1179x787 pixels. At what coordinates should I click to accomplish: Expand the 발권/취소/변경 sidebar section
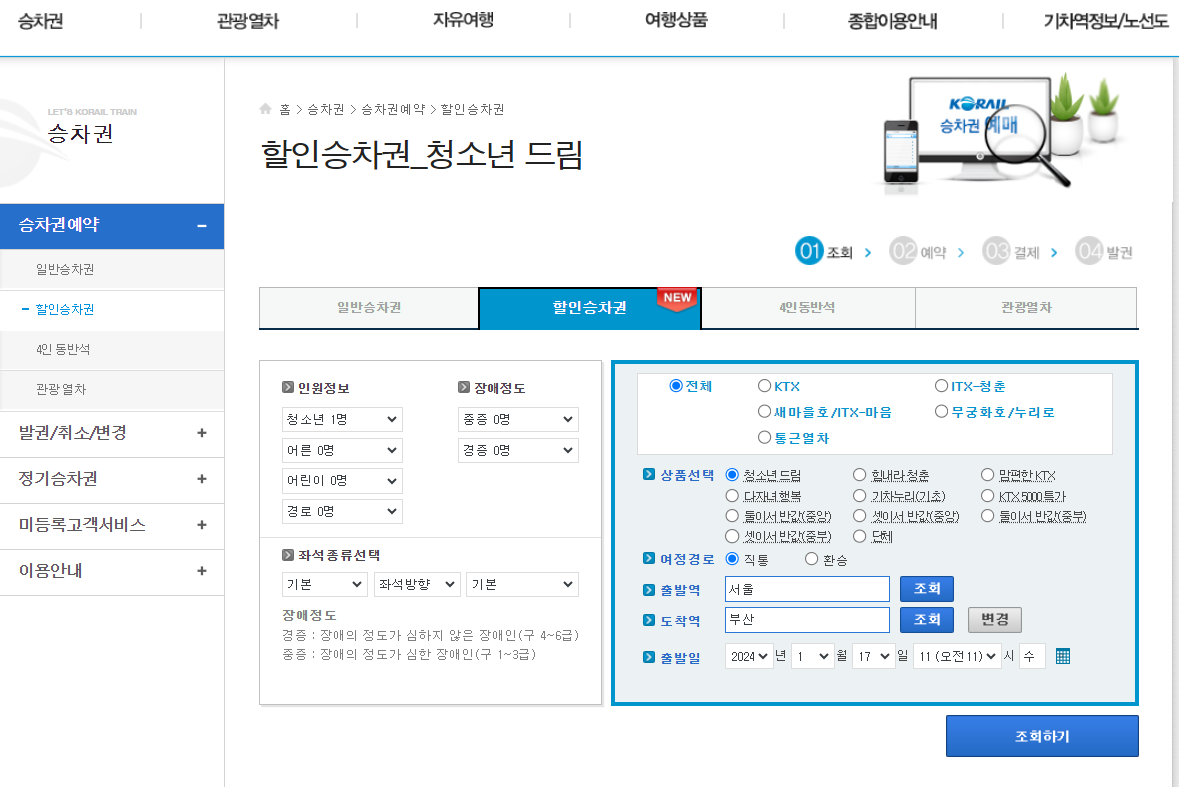112,434
